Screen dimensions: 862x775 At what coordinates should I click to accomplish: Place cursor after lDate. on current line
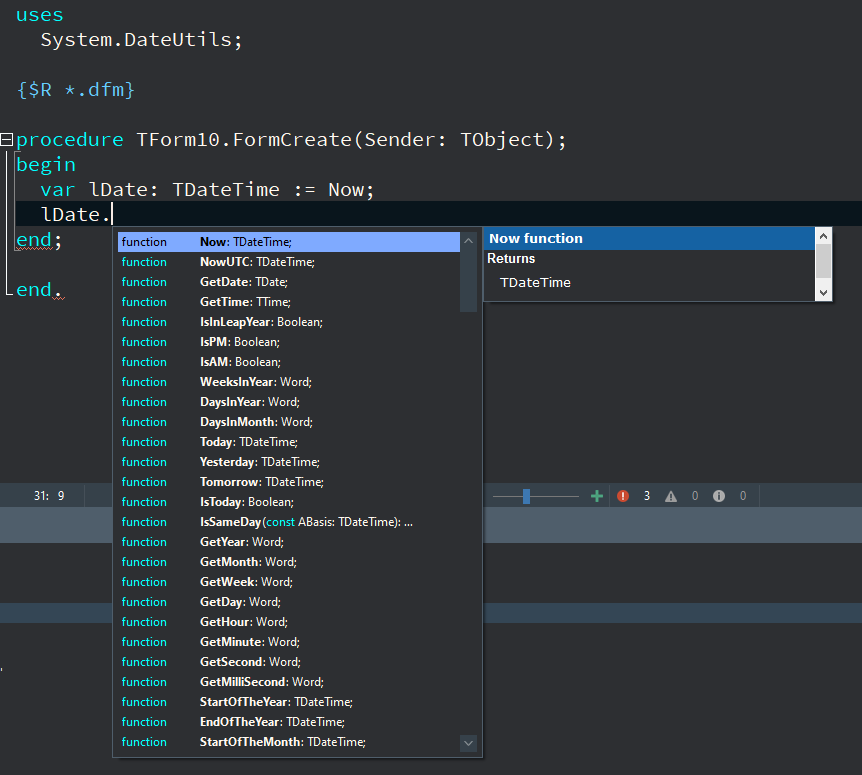tap(112, 214)
